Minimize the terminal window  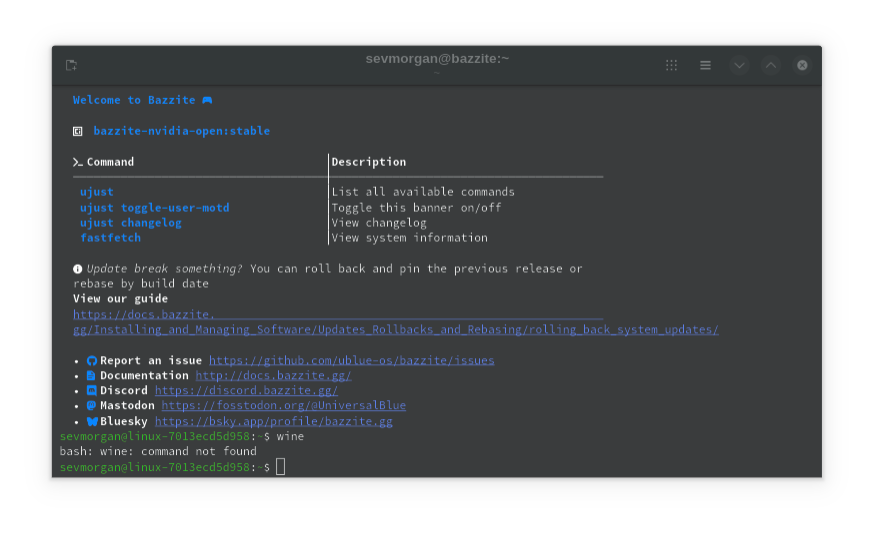[x=739, y=65]
